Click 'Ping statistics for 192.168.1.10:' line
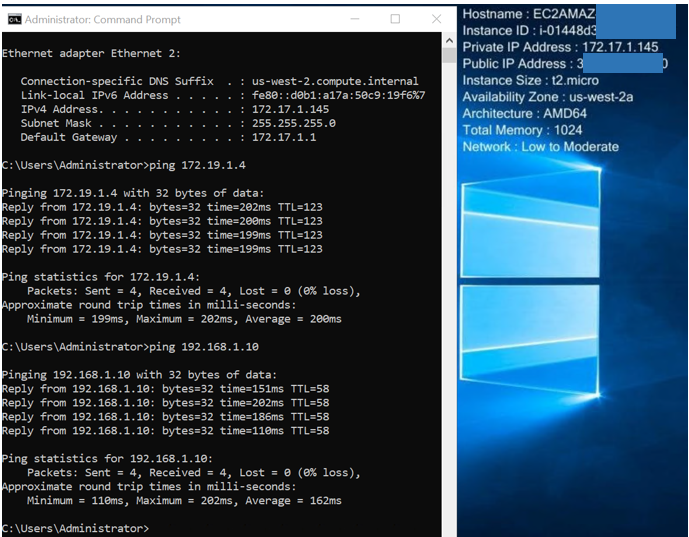The image size is (689, 537). [x=108, y=459]
